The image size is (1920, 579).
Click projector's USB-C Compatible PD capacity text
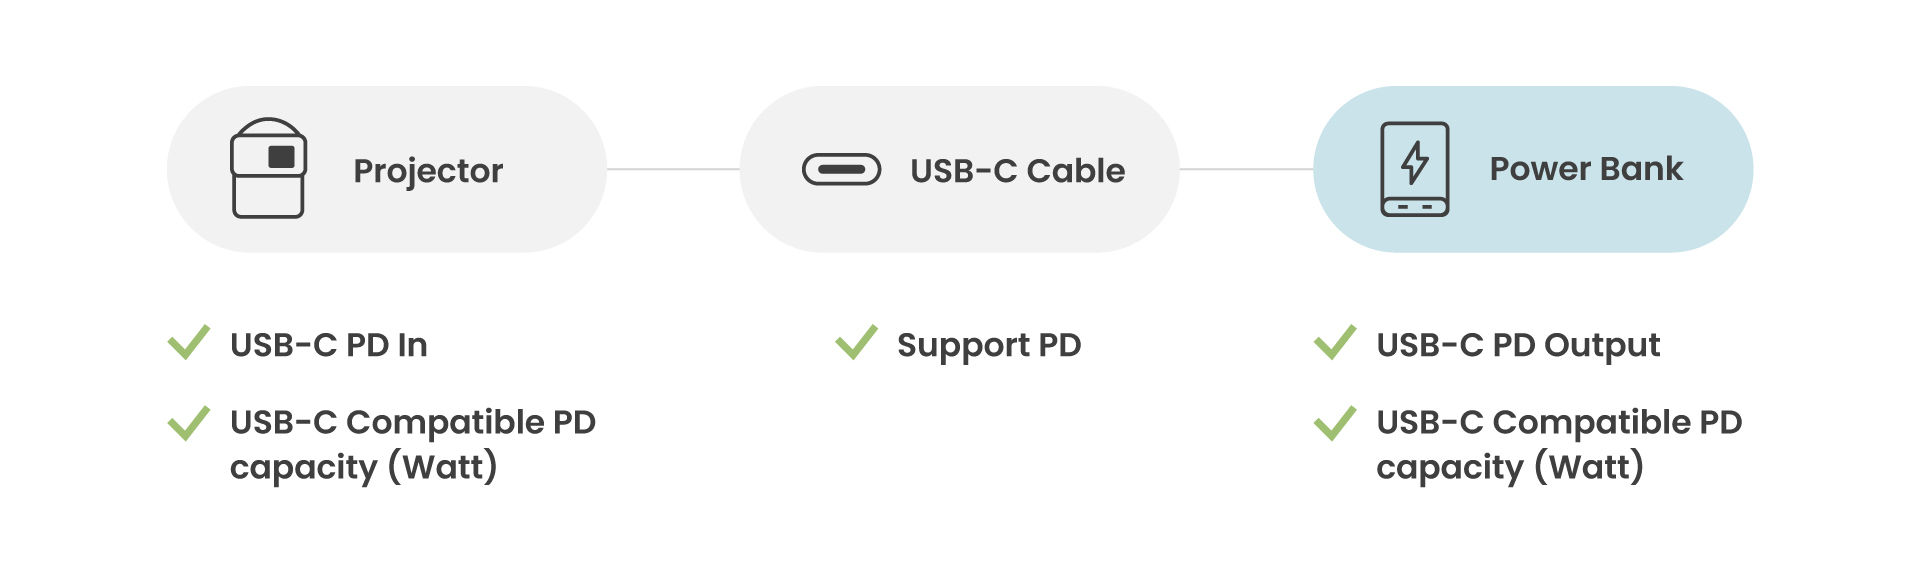(412, 445)
